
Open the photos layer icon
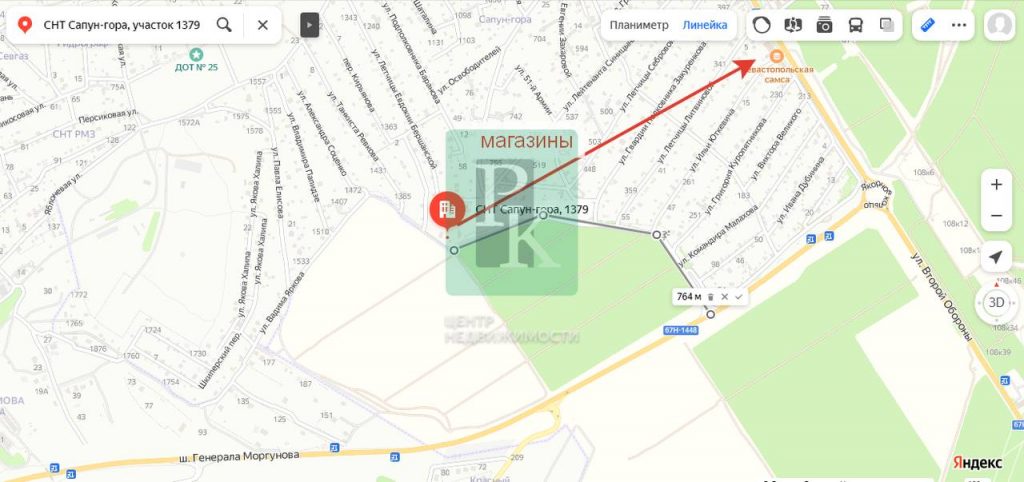tap(824, 25)
